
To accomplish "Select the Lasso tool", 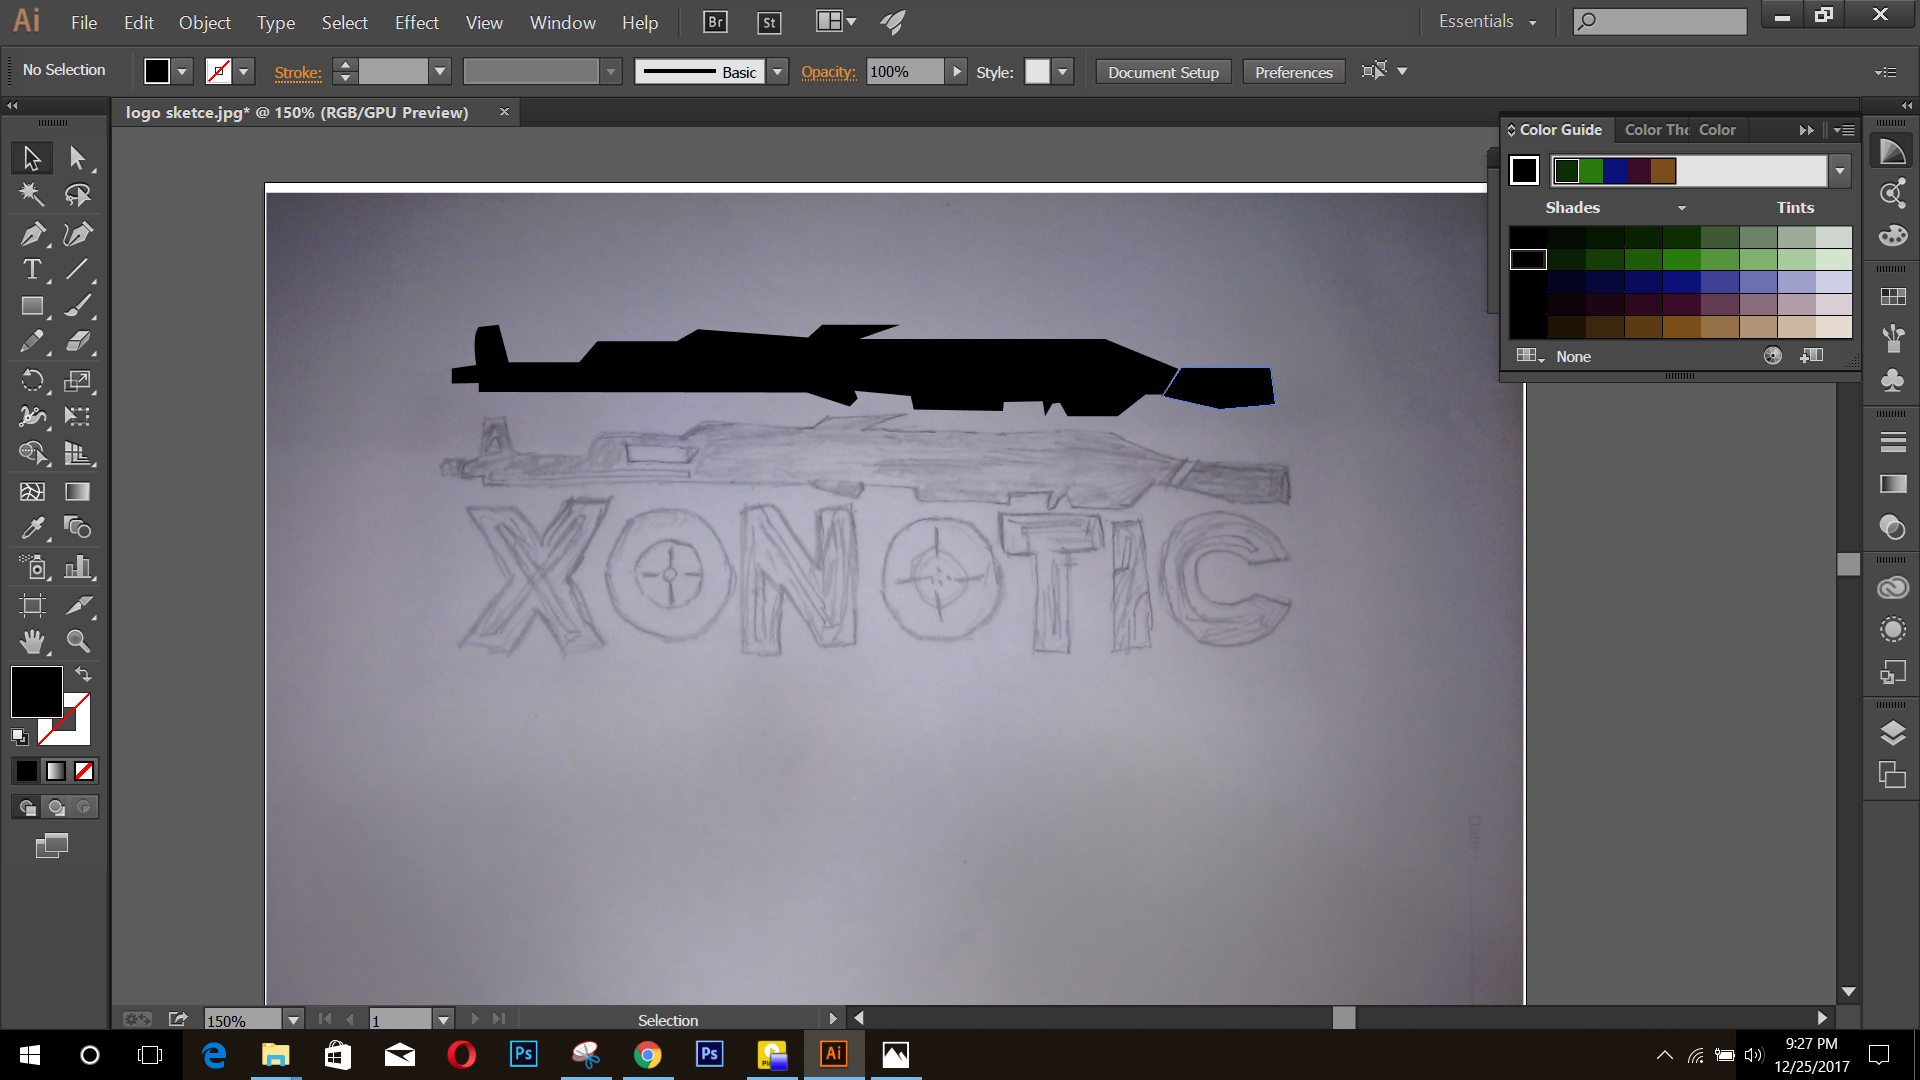I will click(77, 195).
